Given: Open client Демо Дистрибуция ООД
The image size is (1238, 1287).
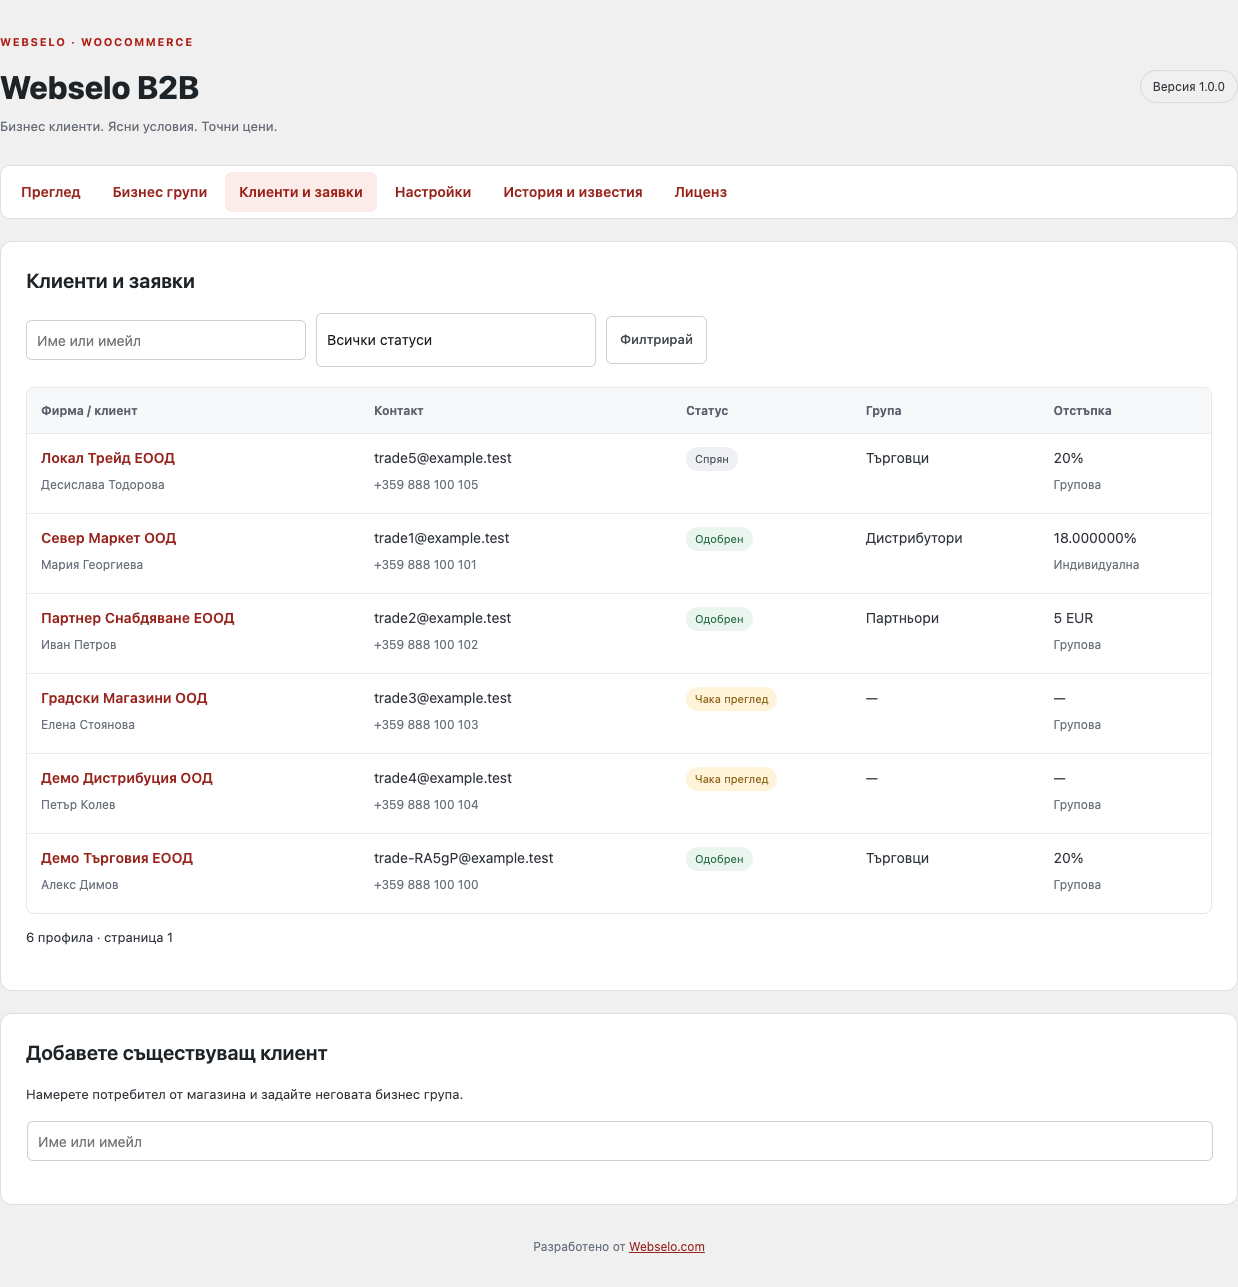Looking at the screenshot, I should [x=127, y=778].
